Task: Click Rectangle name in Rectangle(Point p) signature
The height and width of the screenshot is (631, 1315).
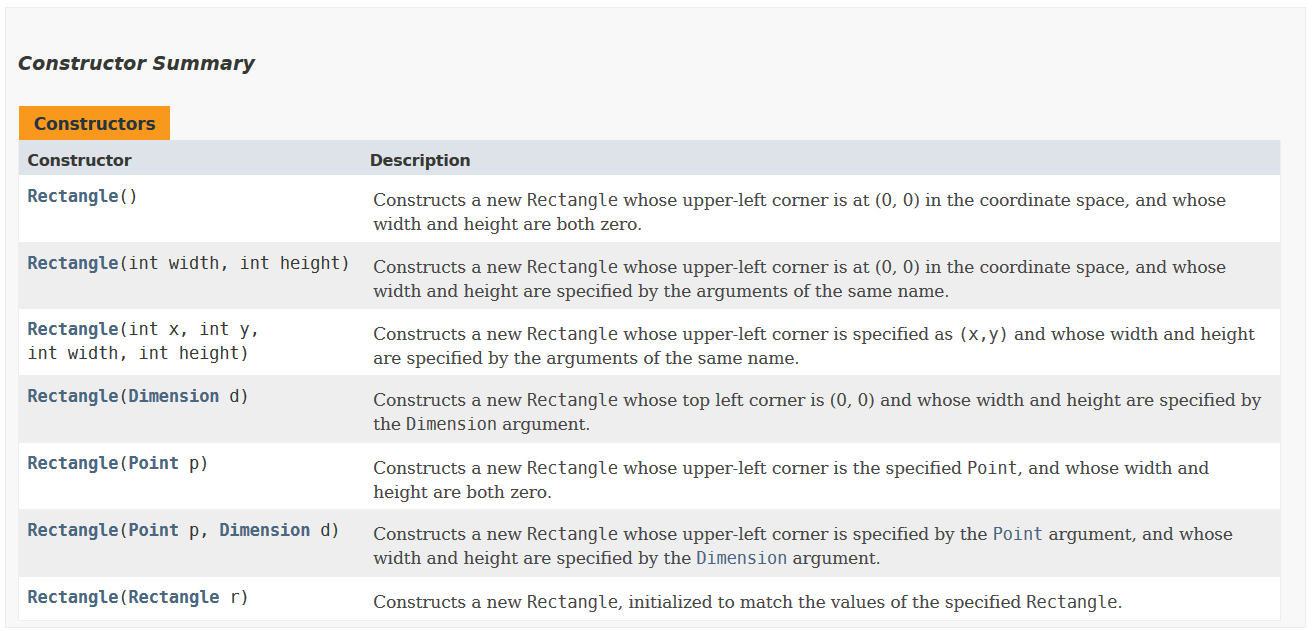Action: (x=73, y=464)
